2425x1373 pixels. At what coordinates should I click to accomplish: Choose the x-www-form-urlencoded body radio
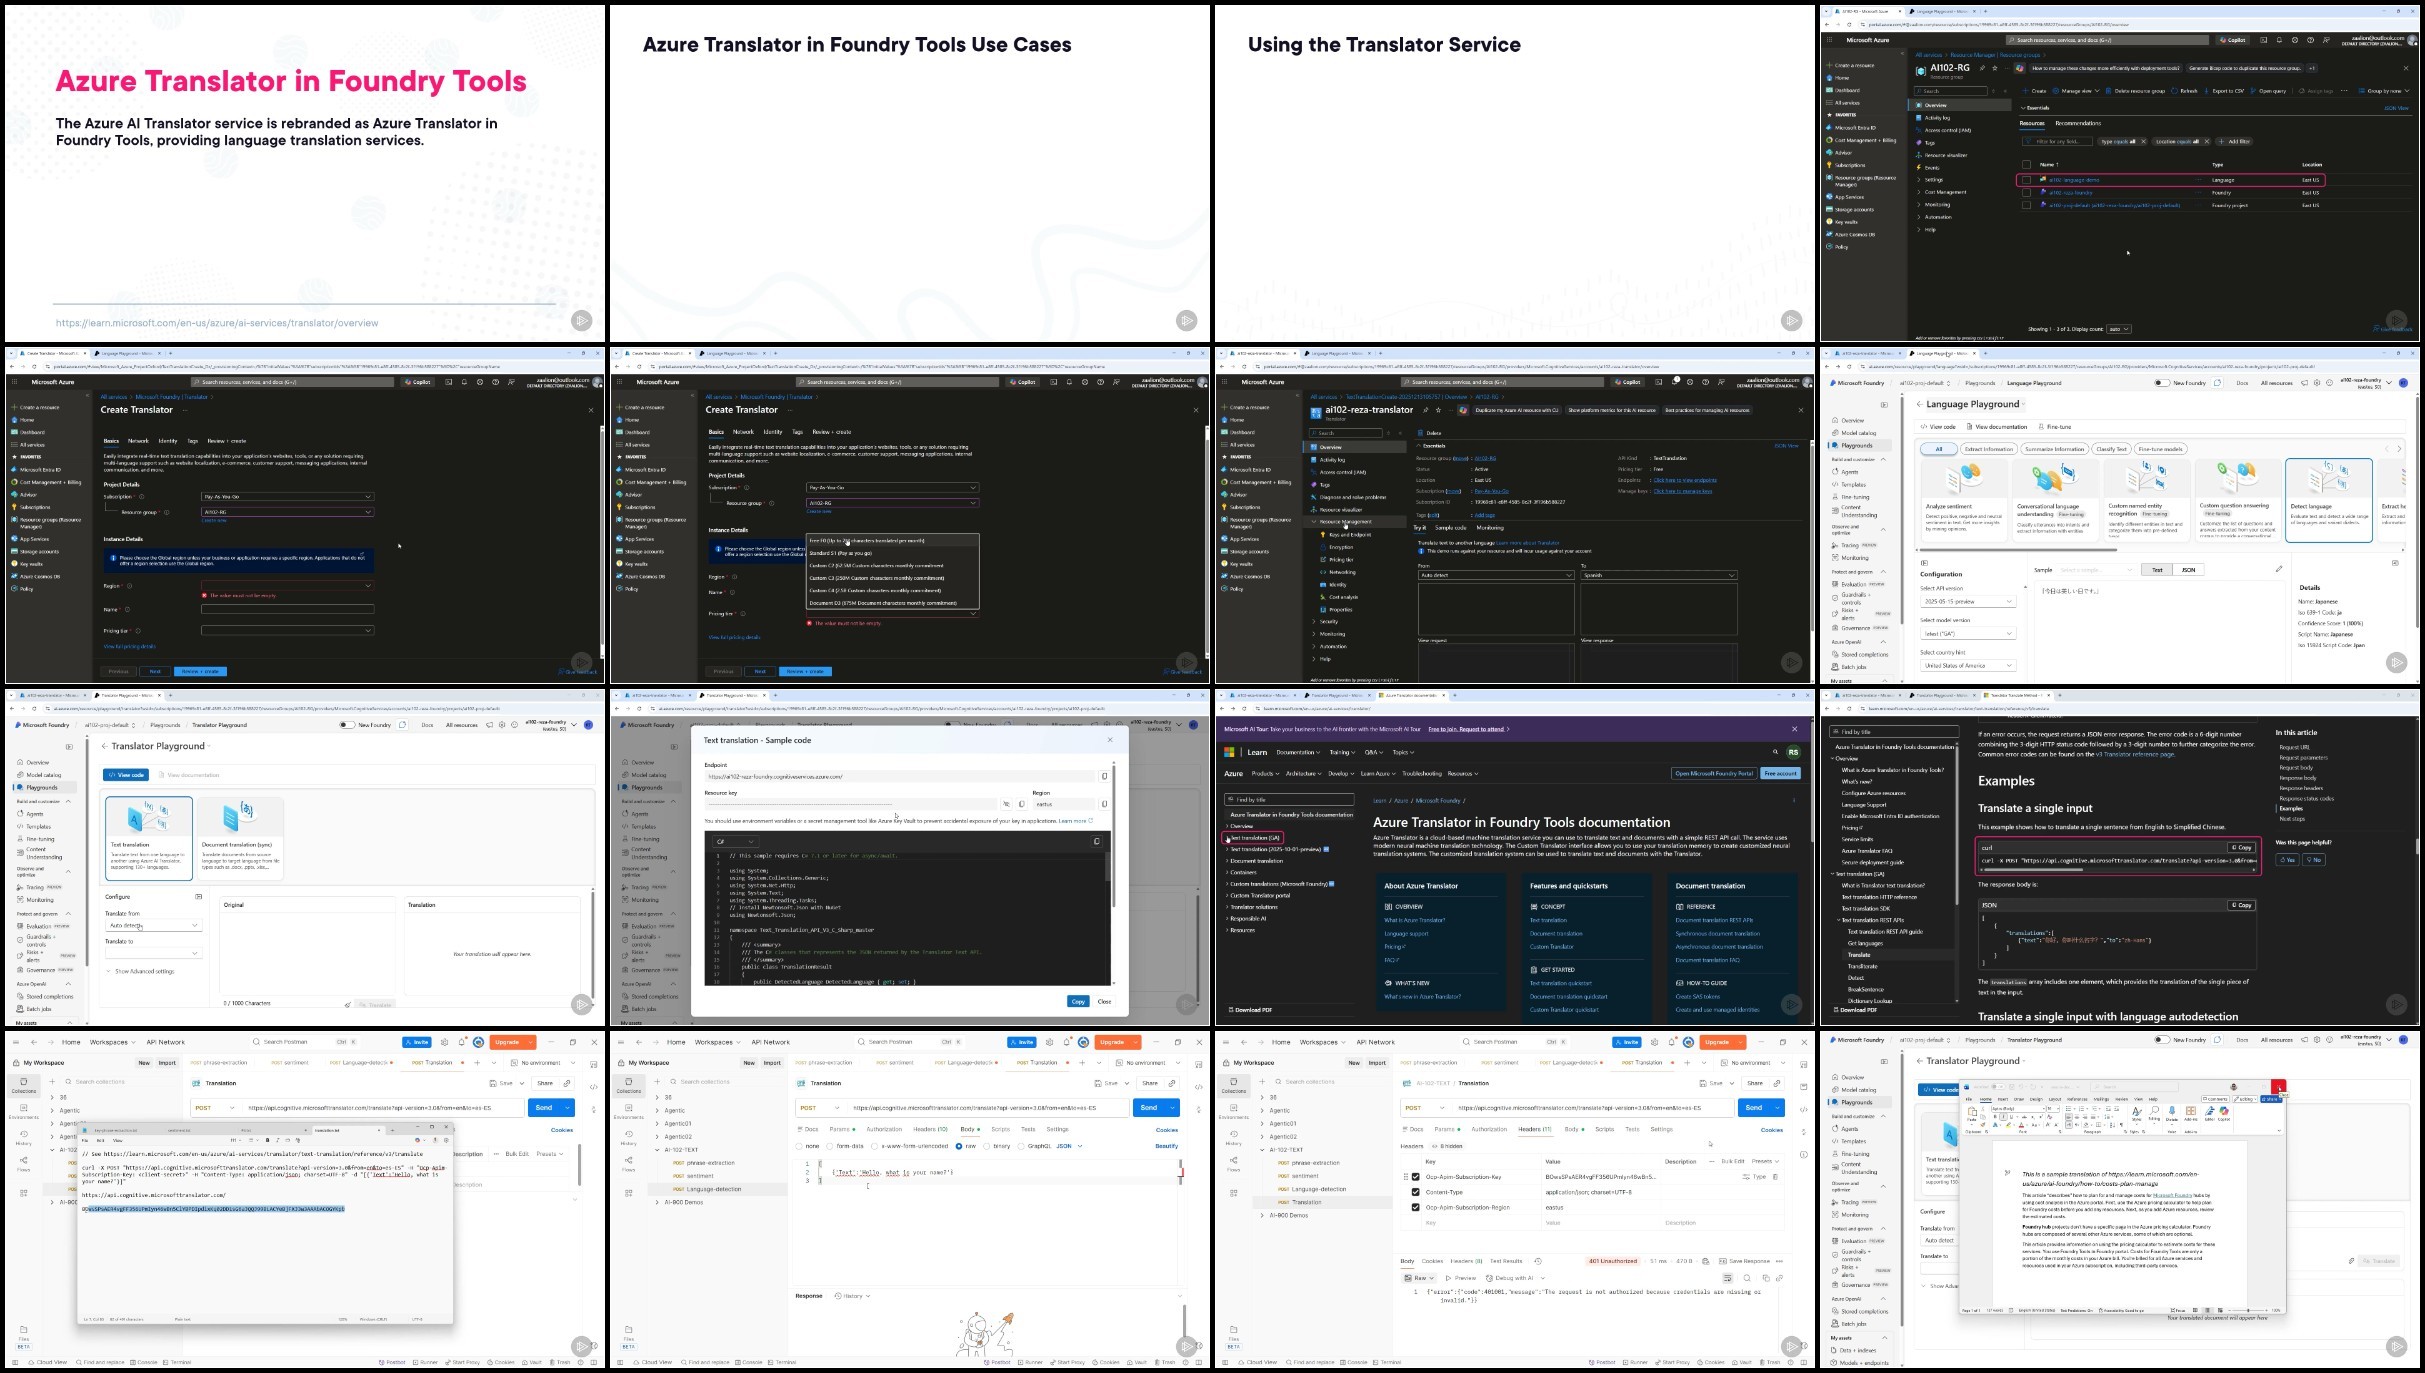pyautogui.click(x=875, y=1146)
